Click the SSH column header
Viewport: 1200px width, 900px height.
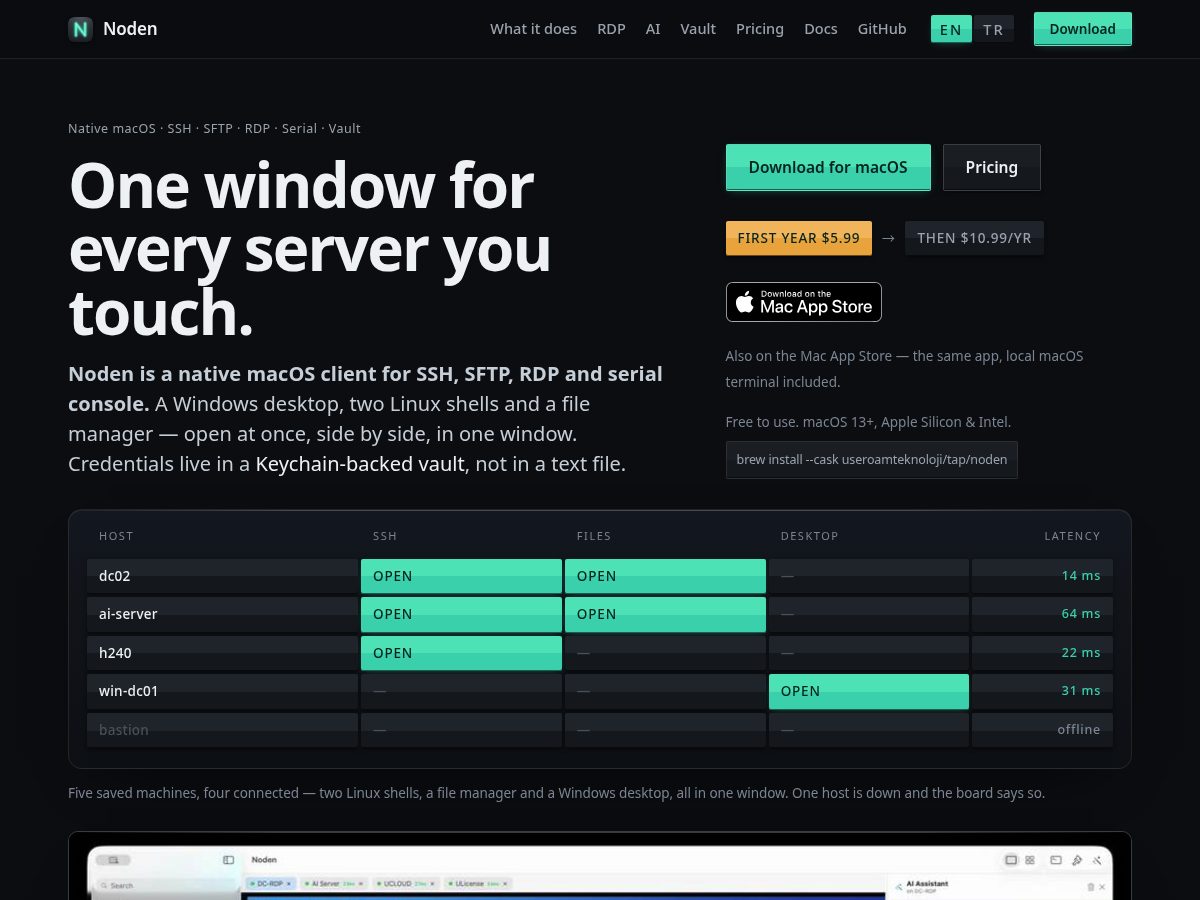[385, 536]
